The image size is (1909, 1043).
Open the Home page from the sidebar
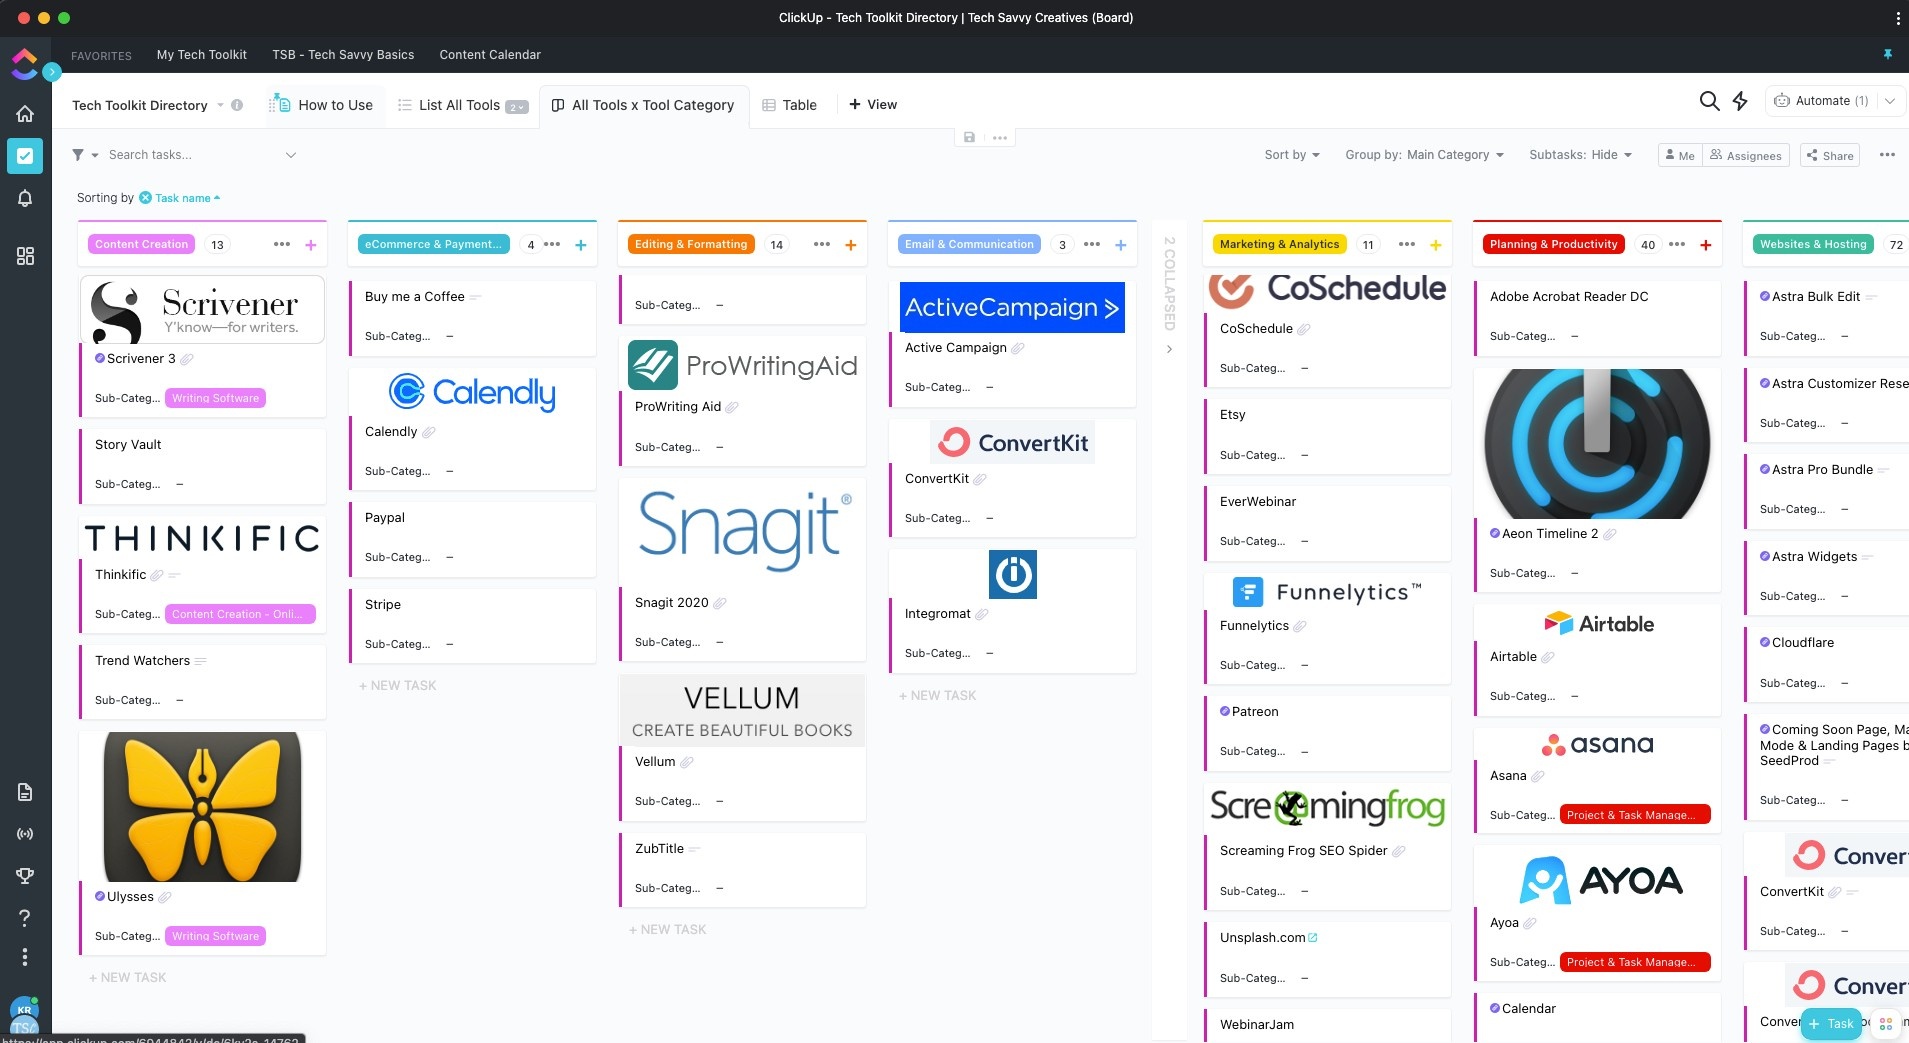tap(25, 113)
